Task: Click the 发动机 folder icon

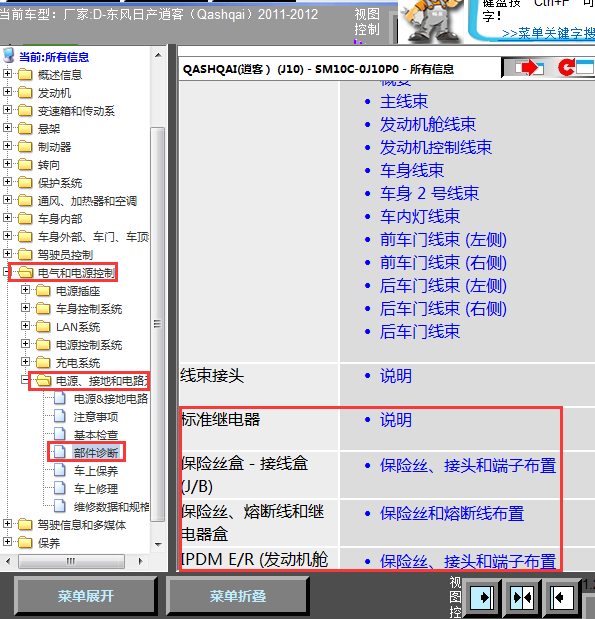Action: [x=25, y=92]
